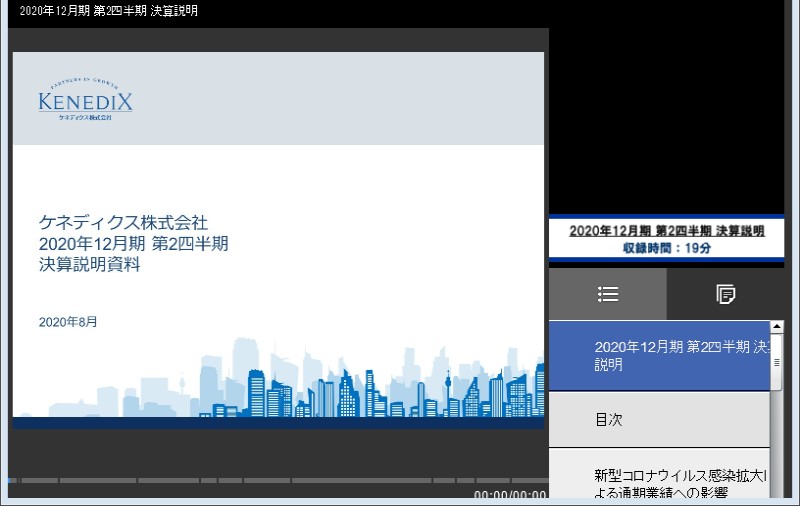
Task: Select the 目次 chapter entry
Action: 659,420
